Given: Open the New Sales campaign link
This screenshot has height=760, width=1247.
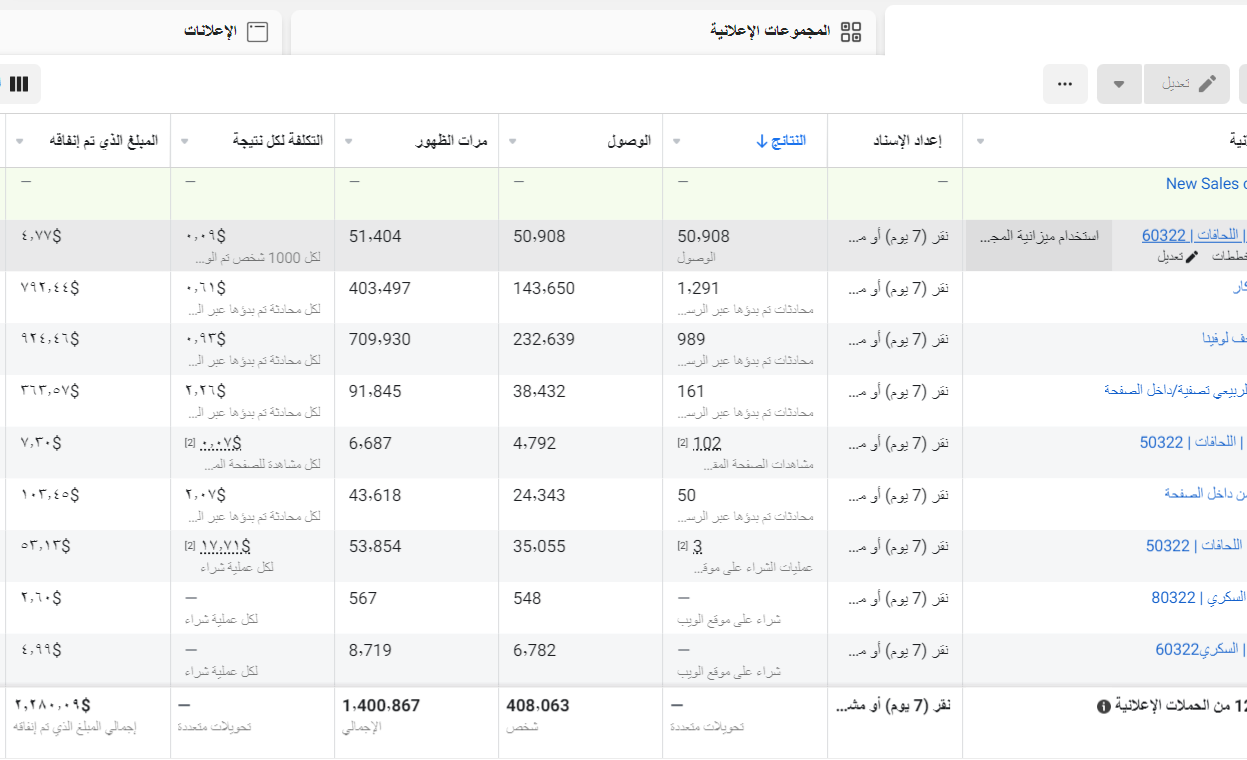Looking at the screenshot, I should [1205, 184].
